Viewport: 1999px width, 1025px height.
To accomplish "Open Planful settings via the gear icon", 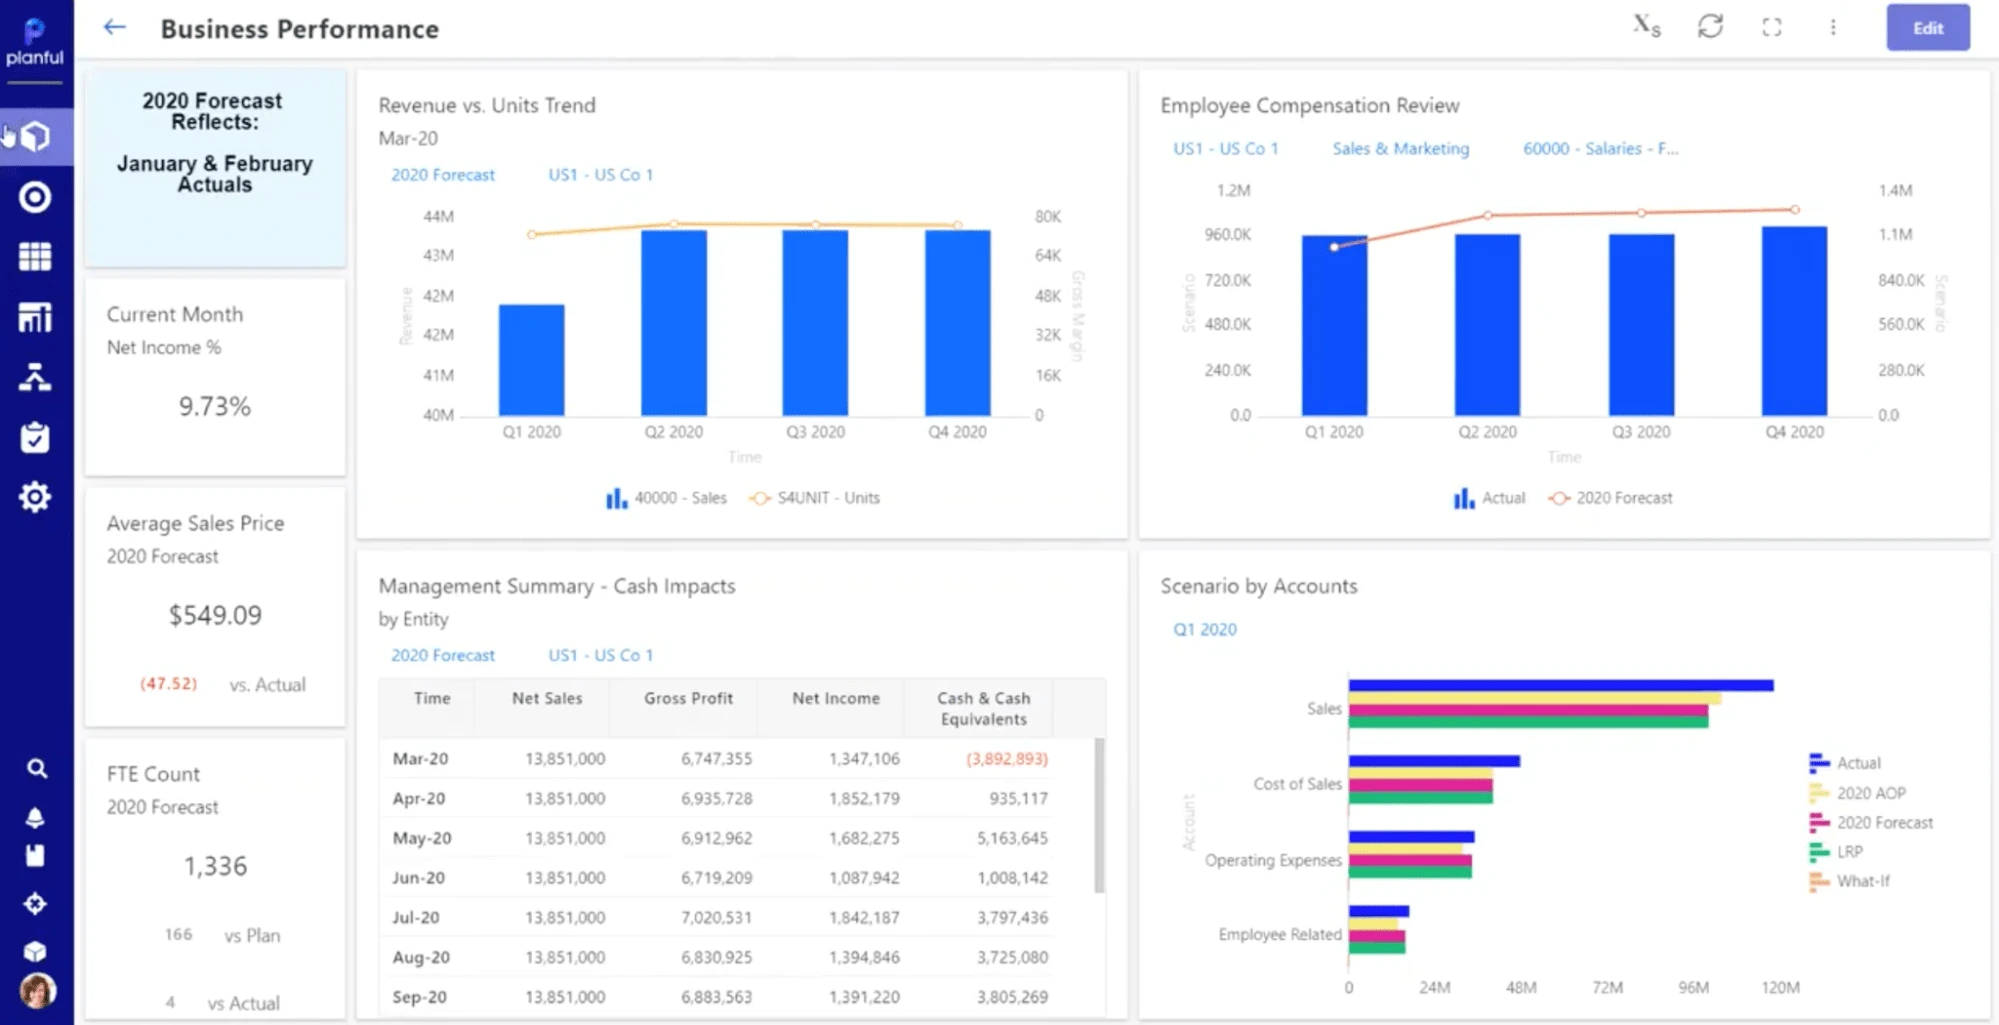I will pos(35,496).
